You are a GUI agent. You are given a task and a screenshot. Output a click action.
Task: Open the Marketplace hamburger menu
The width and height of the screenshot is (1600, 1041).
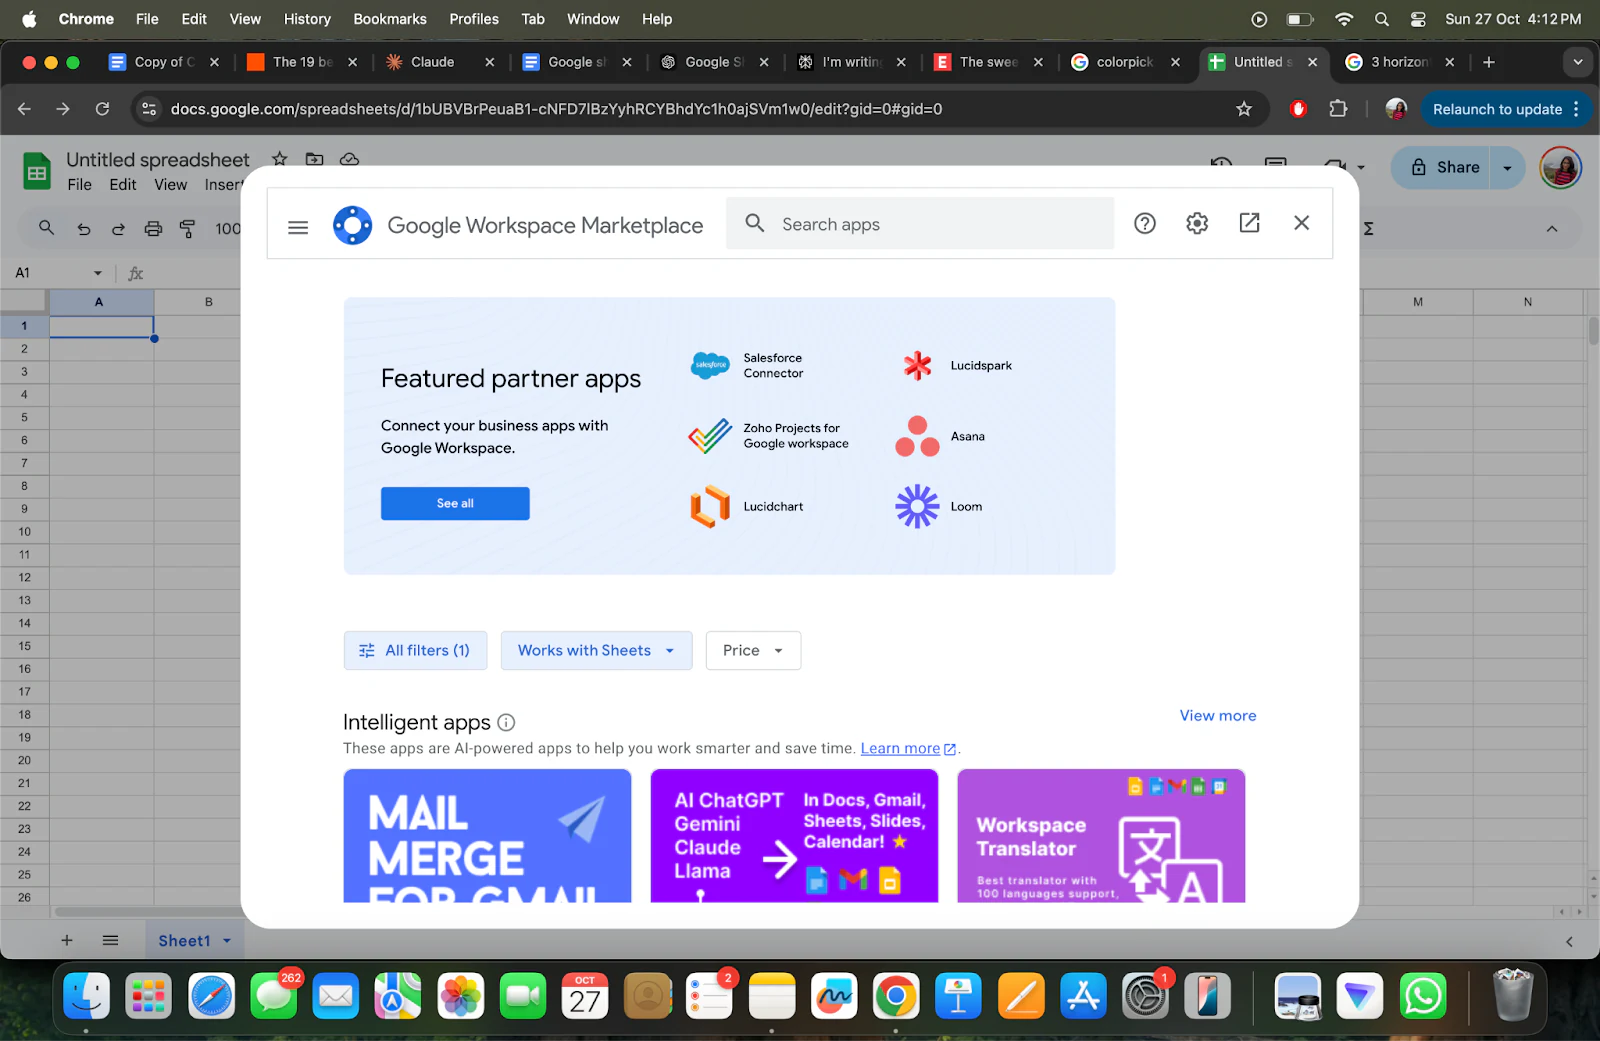pos(298,227)
